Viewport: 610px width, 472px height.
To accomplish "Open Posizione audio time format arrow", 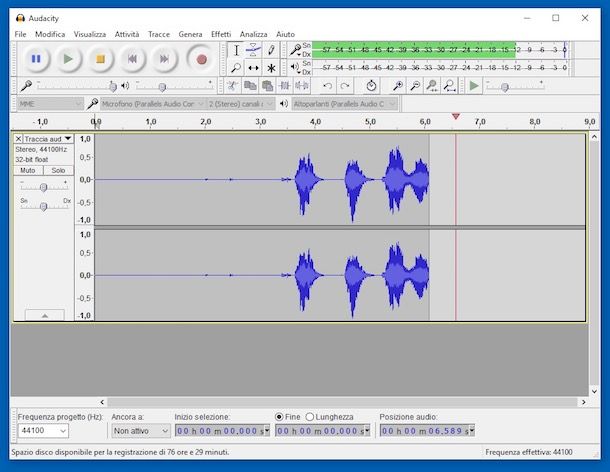I will click(x=472, y=430).
